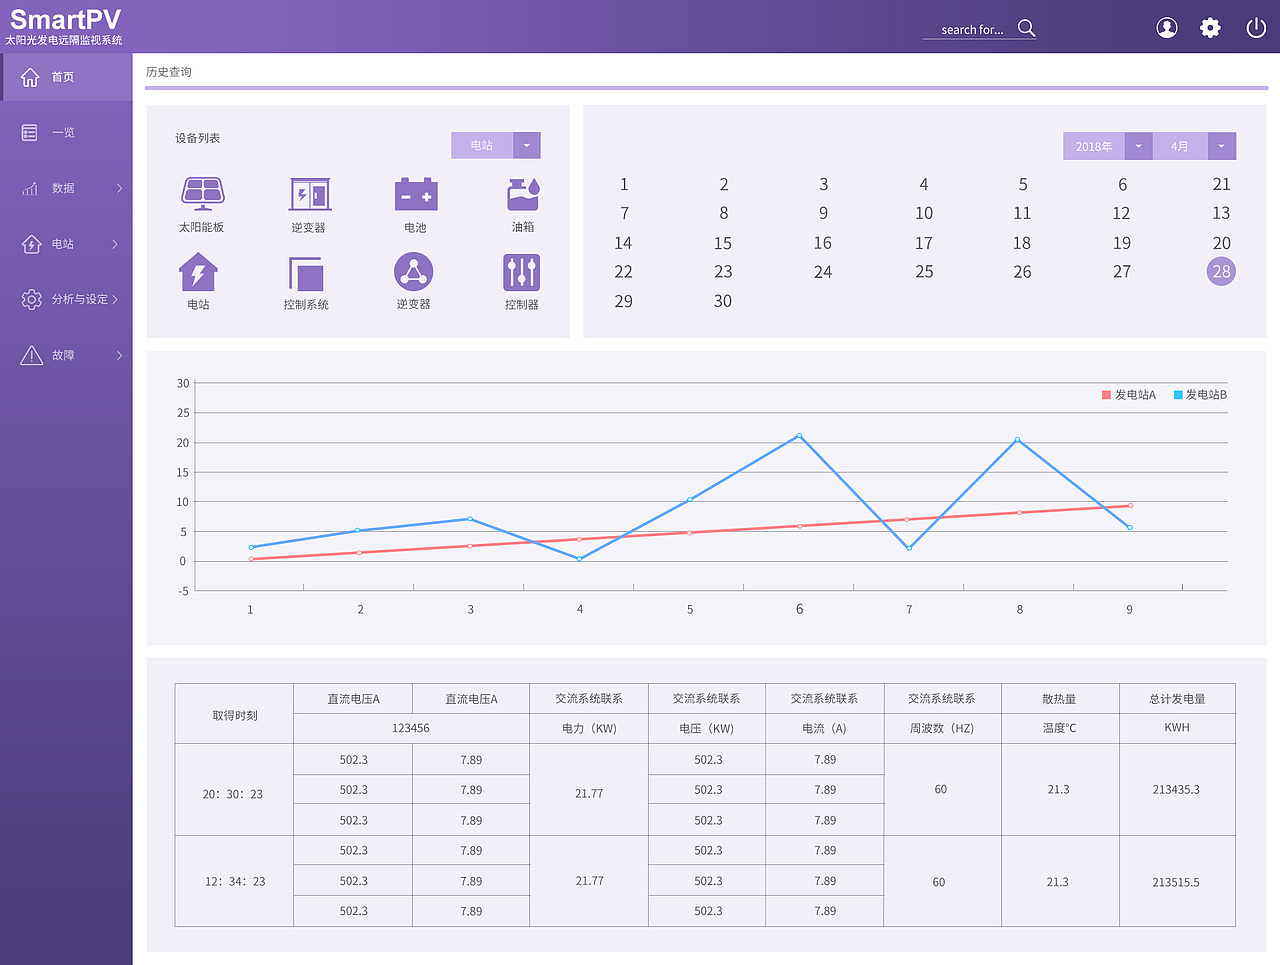Screen dimensions: 1280x965
Task: Toggle the 发电站B legend entry
Action: (1201, 395)
